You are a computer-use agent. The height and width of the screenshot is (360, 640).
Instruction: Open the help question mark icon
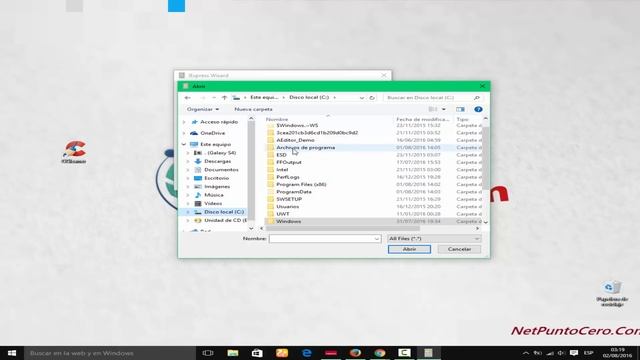click(478, 109)
